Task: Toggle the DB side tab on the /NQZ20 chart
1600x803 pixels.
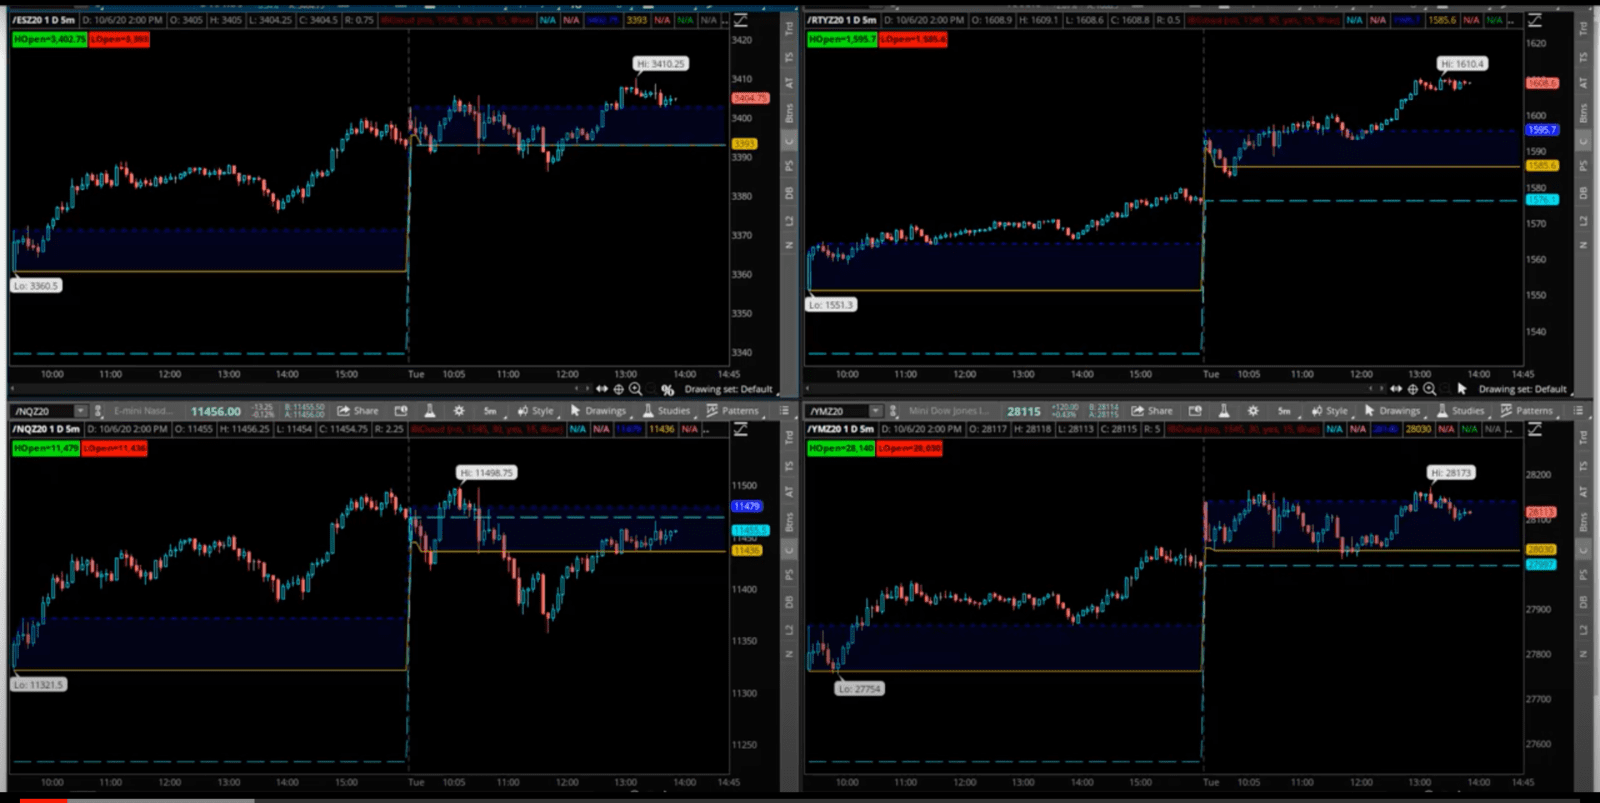Action: (789, 602)
